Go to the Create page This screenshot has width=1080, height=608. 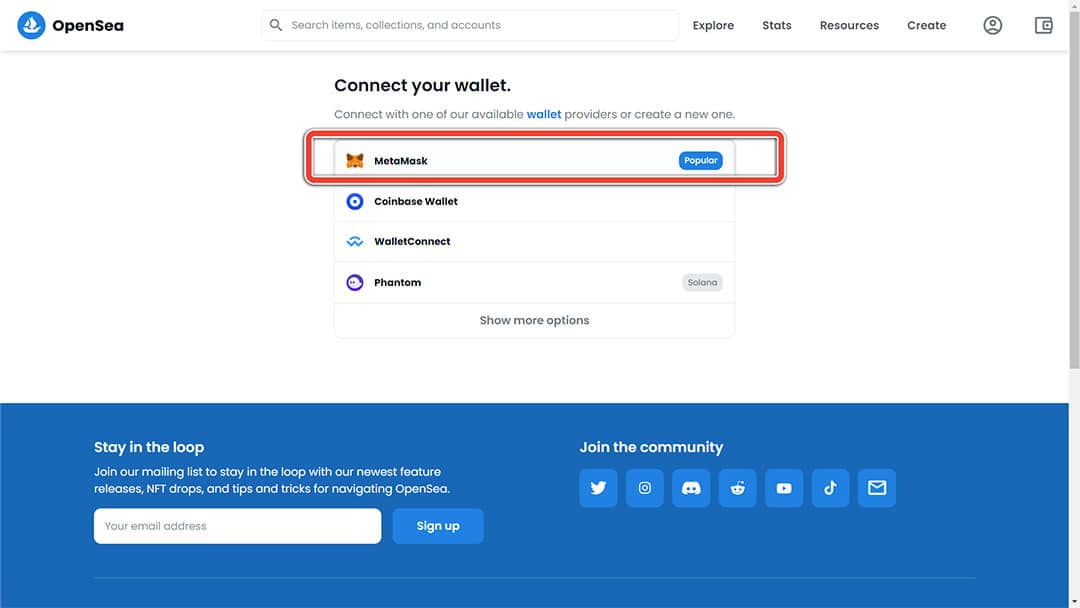926,25
